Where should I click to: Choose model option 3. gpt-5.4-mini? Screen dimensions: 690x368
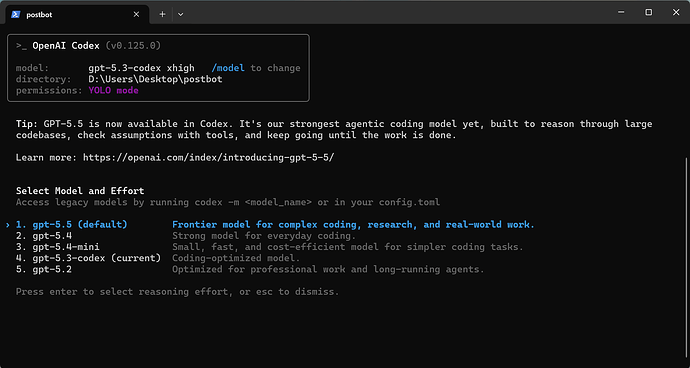(58, 247)
